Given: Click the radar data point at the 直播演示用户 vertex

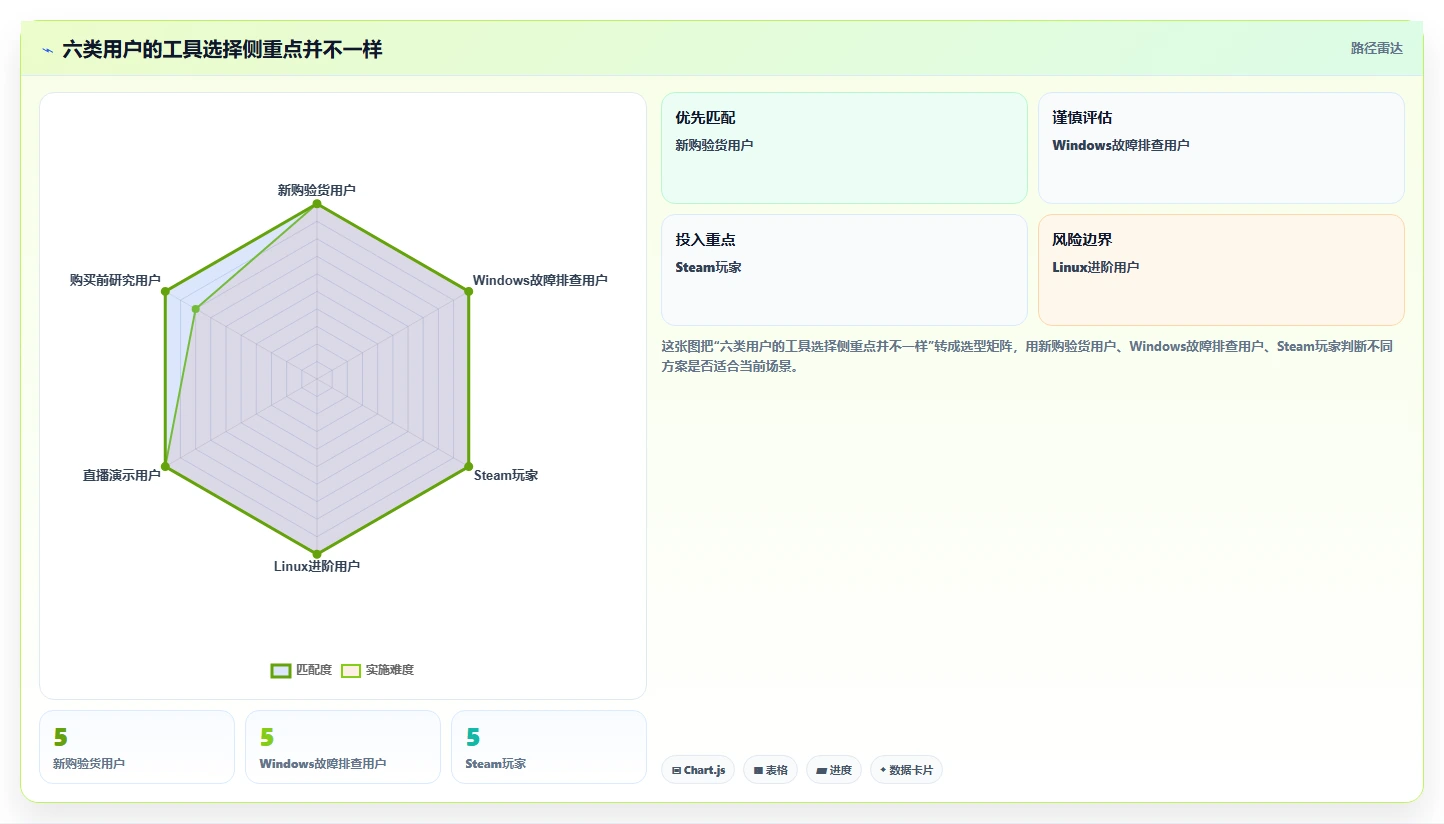Looking at the screenshot, I should click(165, 466).
